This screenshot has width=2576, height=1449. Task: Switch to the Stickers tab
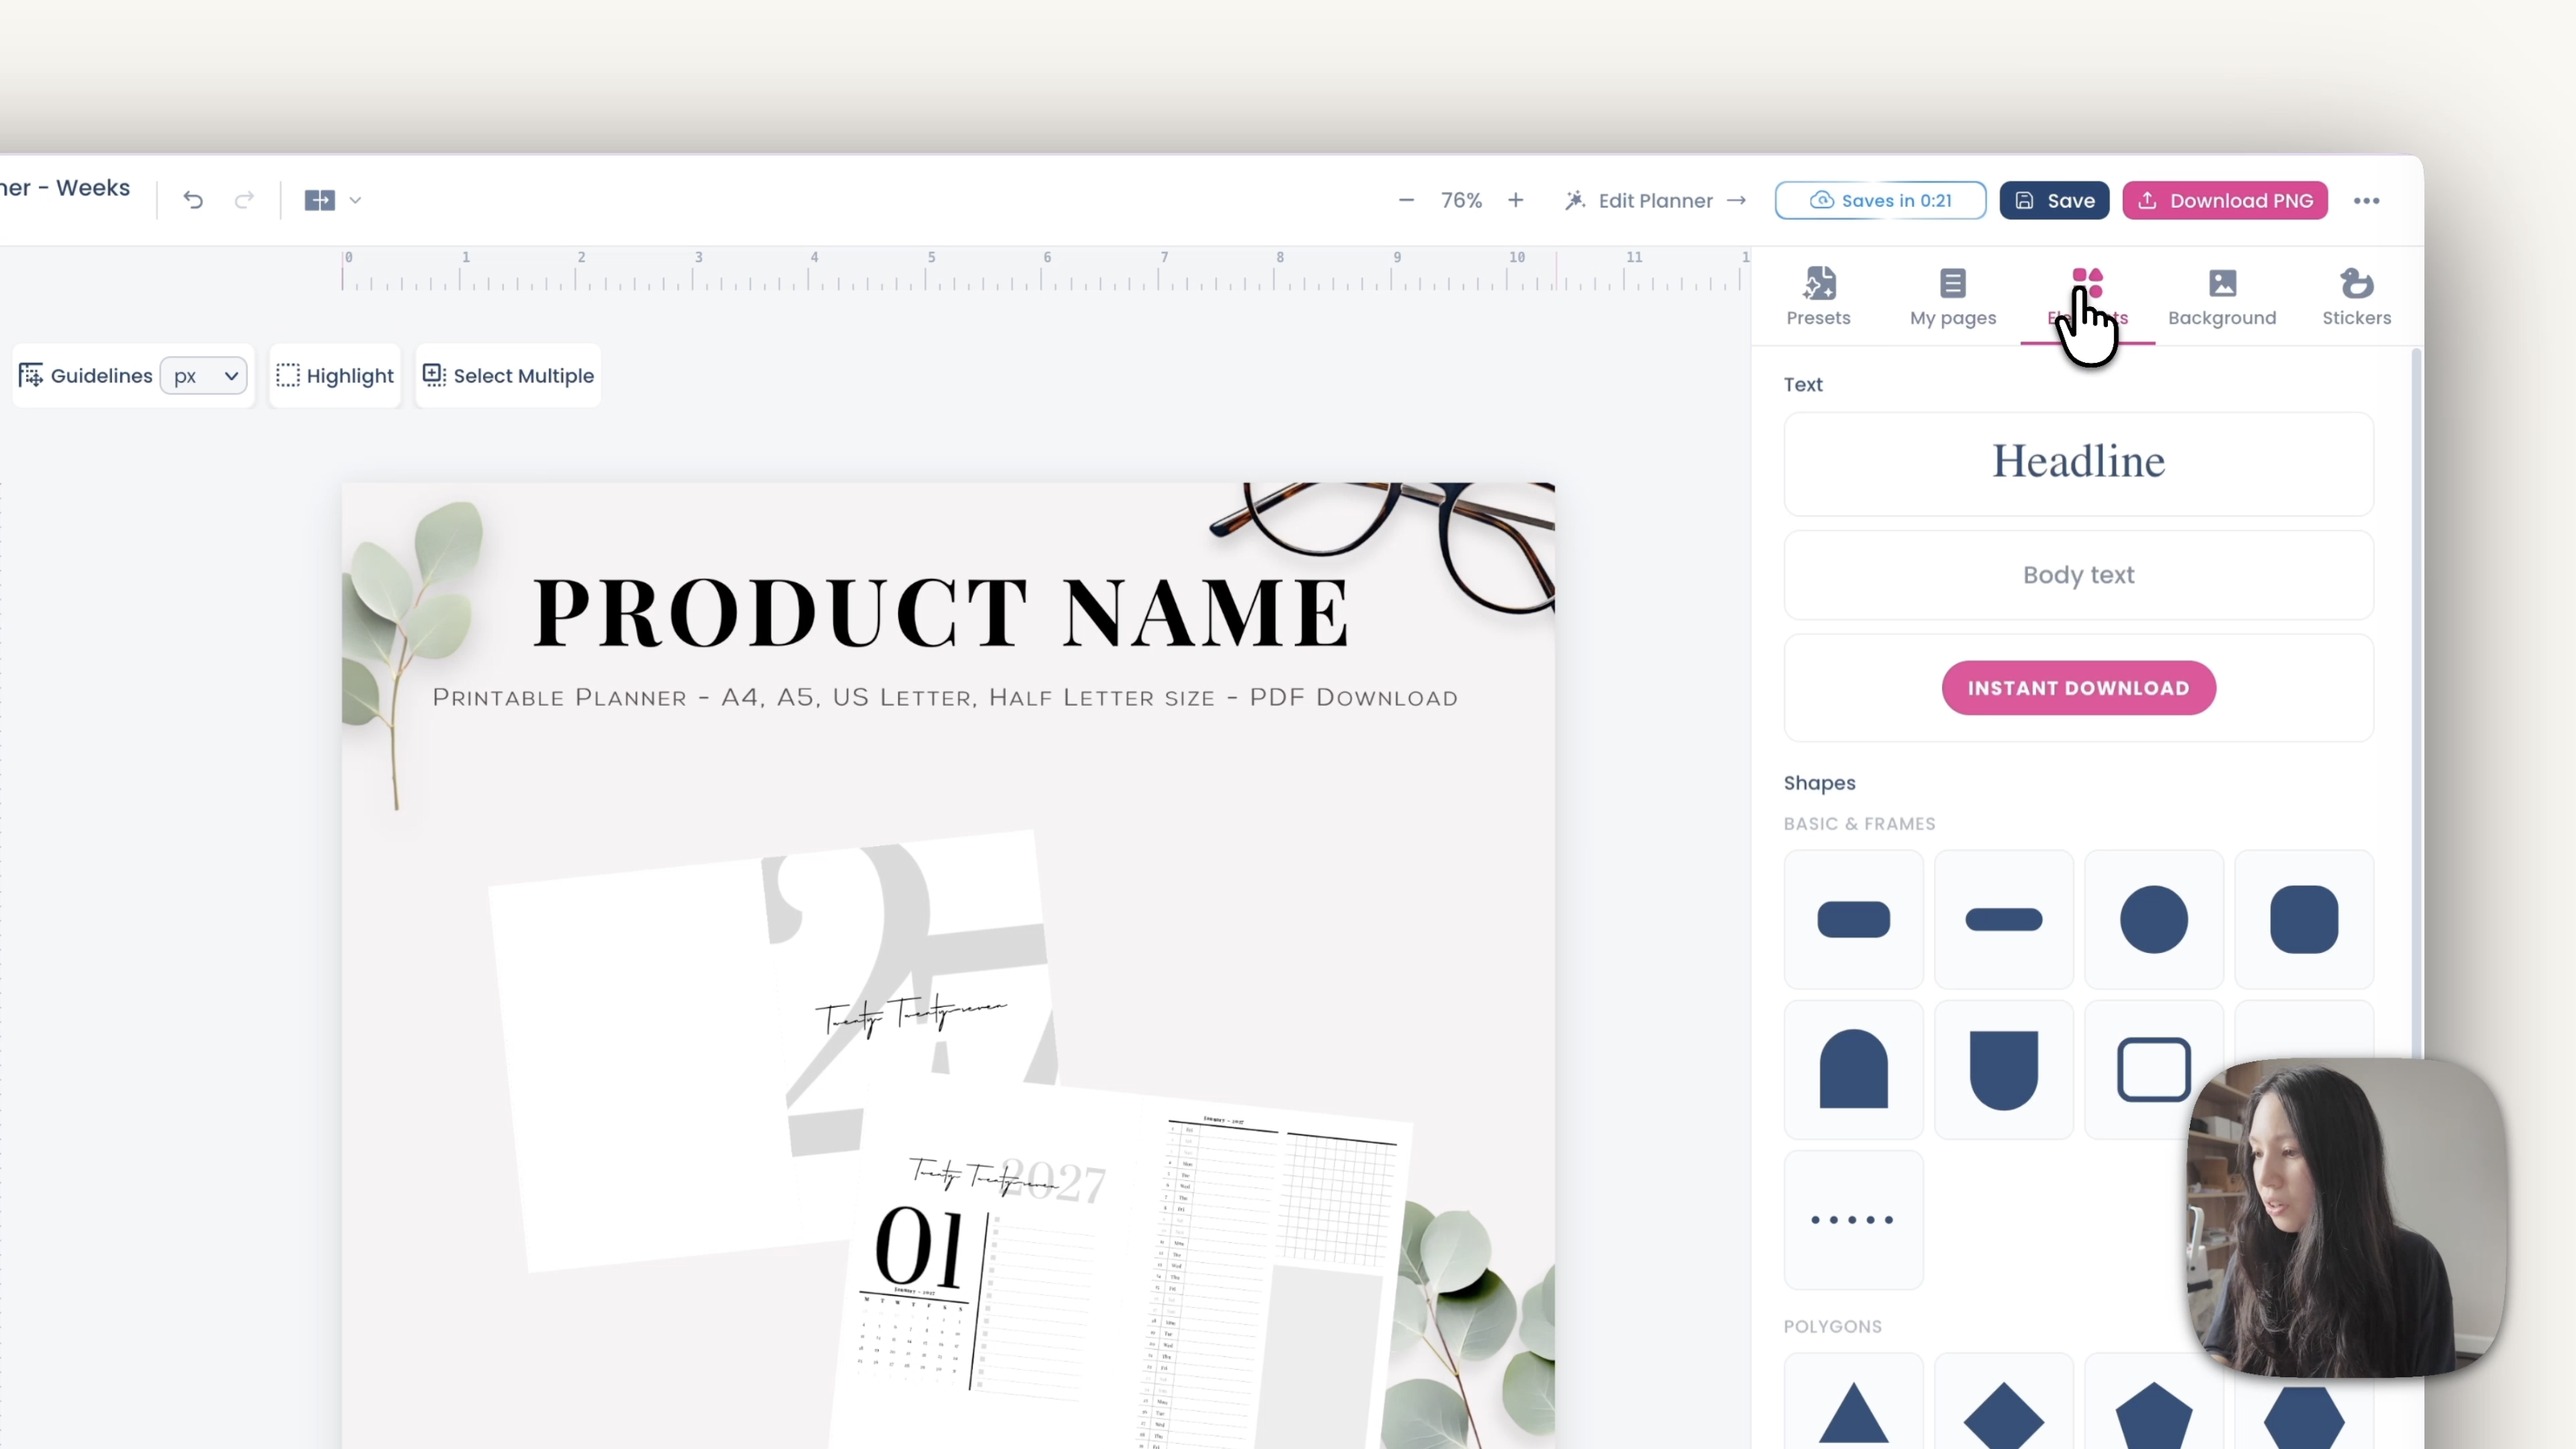point(2356,297)
